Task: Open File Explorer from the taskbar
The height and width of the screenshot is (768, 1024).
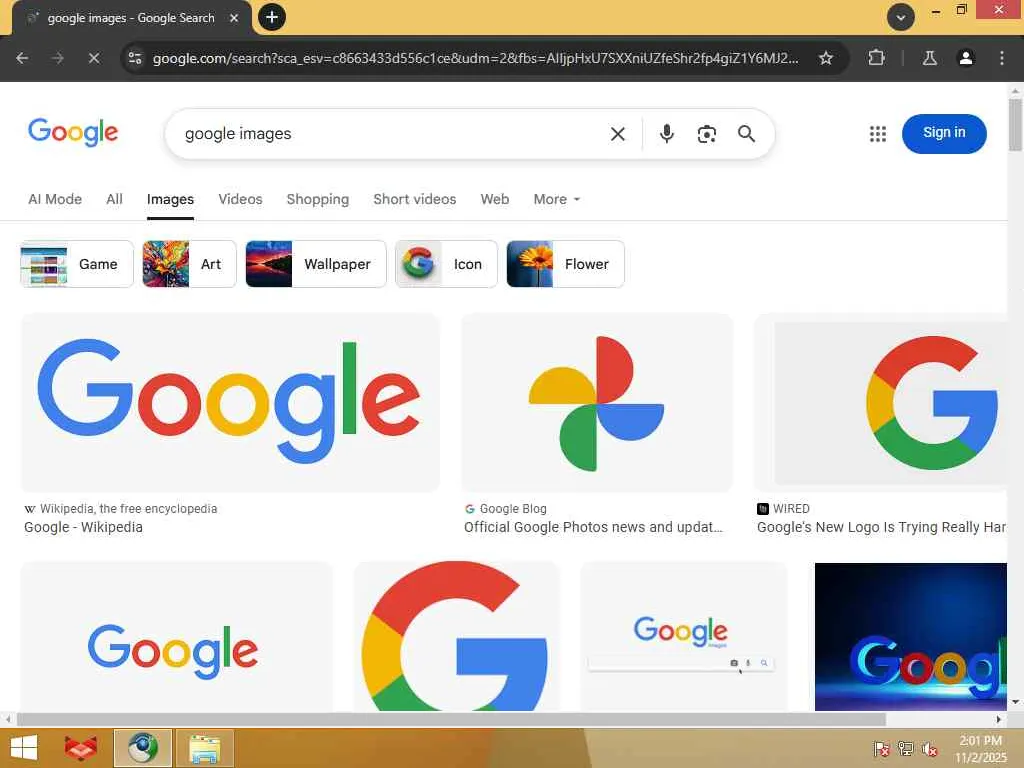Action: click(204, 748)
